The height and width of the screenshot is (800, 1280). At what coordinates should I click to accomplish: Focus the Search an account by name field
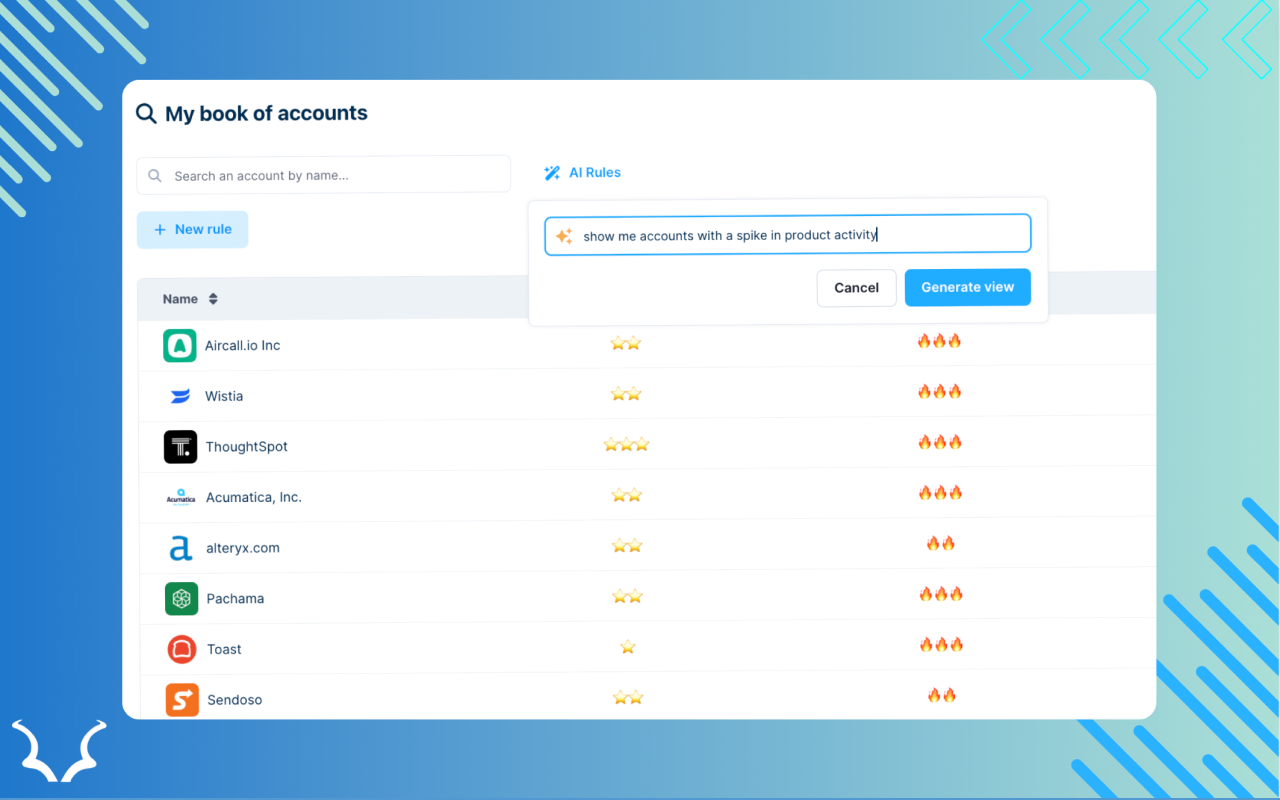coord(324,175)
